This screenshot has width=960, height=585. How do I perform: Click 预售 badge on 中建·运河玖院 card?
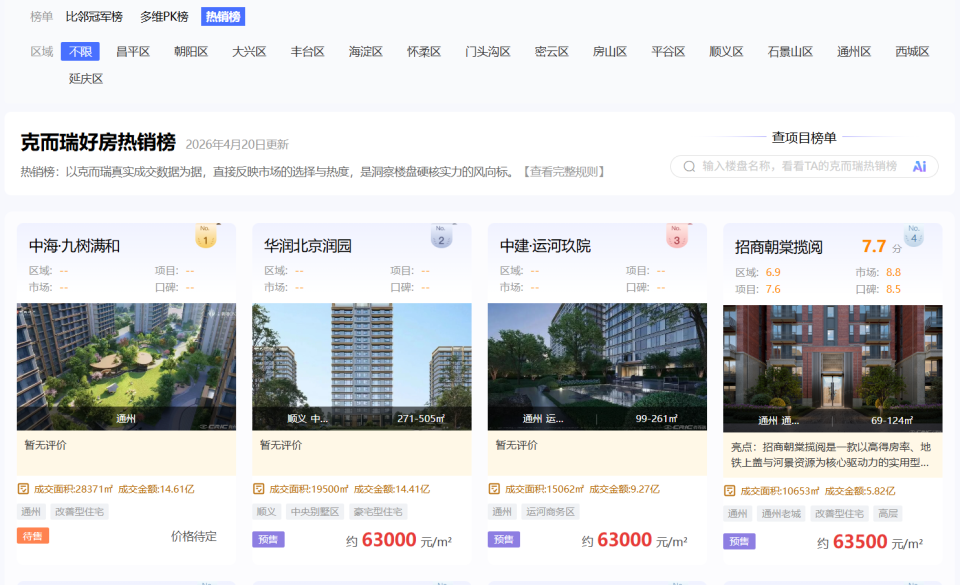tap(504, 539)
